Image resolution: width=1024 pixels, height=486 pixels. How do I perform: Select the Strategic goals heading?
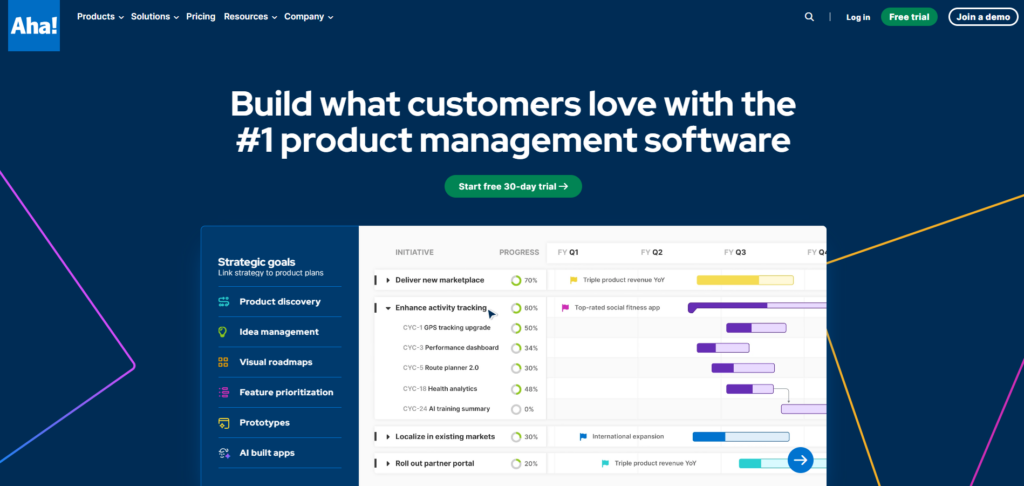point(257,262)
